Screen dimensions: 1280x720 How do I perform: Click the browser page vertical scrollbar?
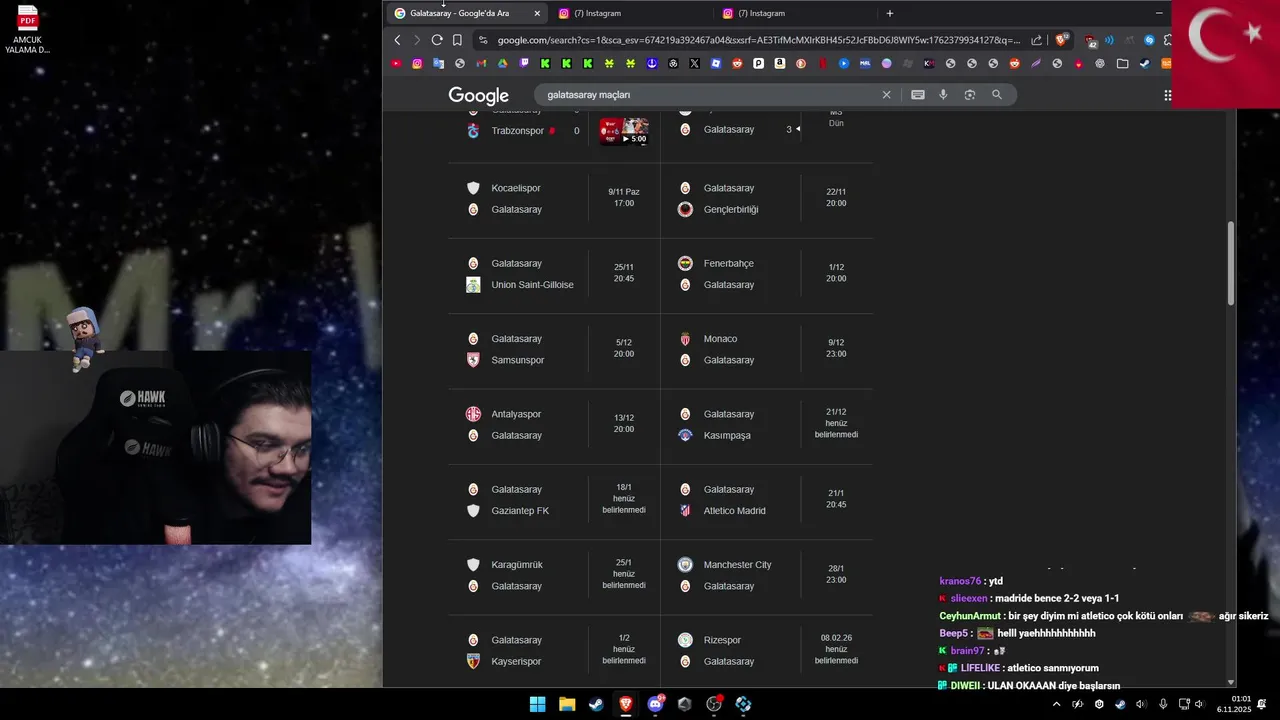[1231, 263]
